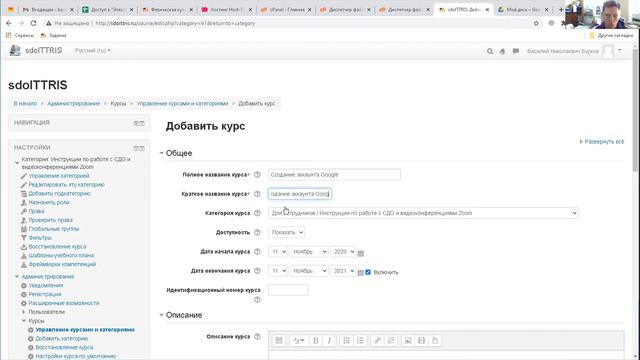
Task: Open the Русский (ru) language menu
Action: [93, 51]
